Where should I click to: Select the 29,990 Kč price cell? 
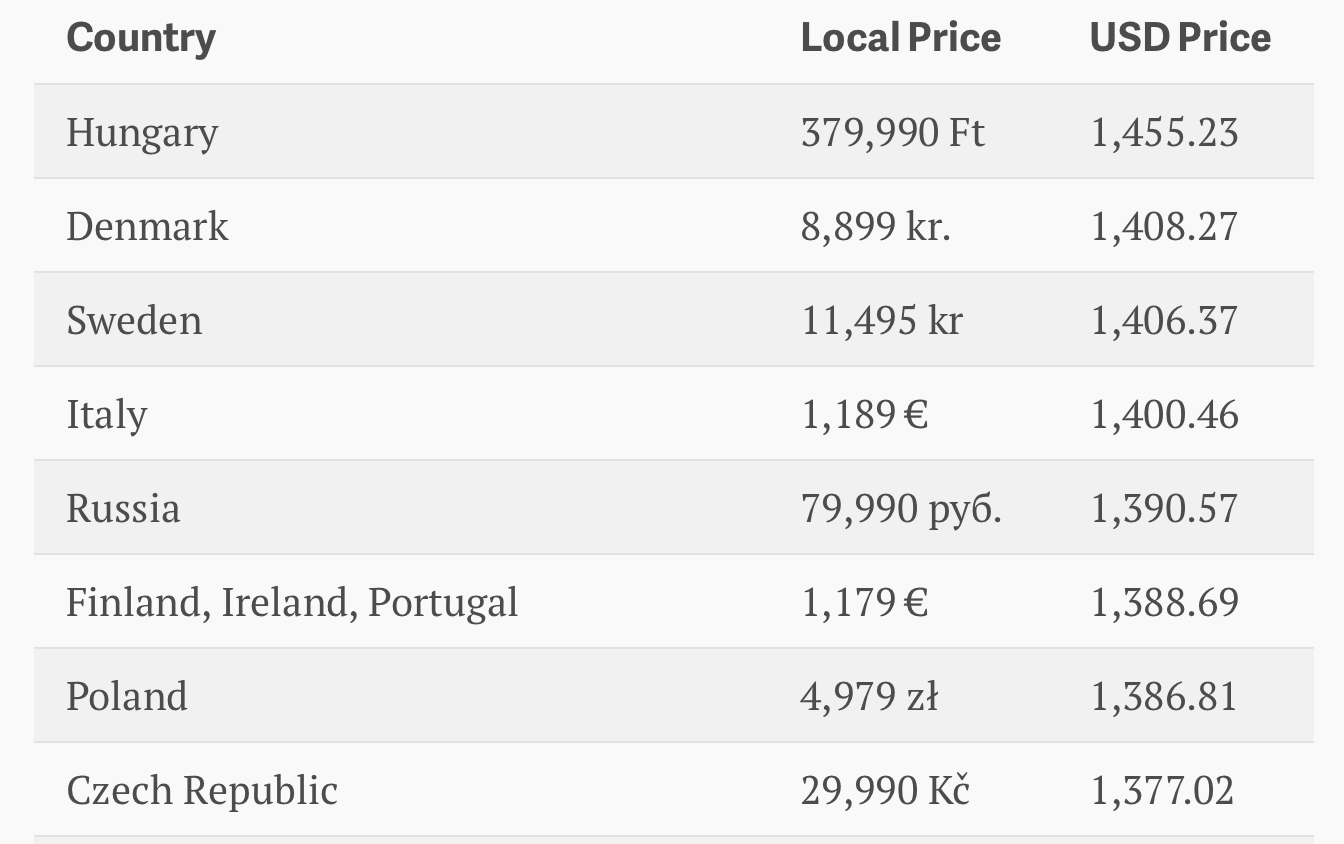(x=885, y=791)
